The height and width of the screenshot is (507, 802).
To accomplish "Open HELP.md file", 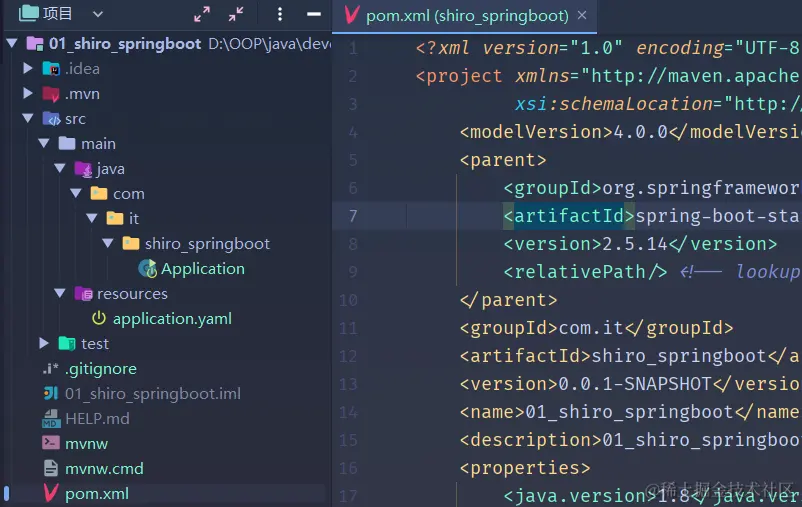I will click(x=97, y=419).
